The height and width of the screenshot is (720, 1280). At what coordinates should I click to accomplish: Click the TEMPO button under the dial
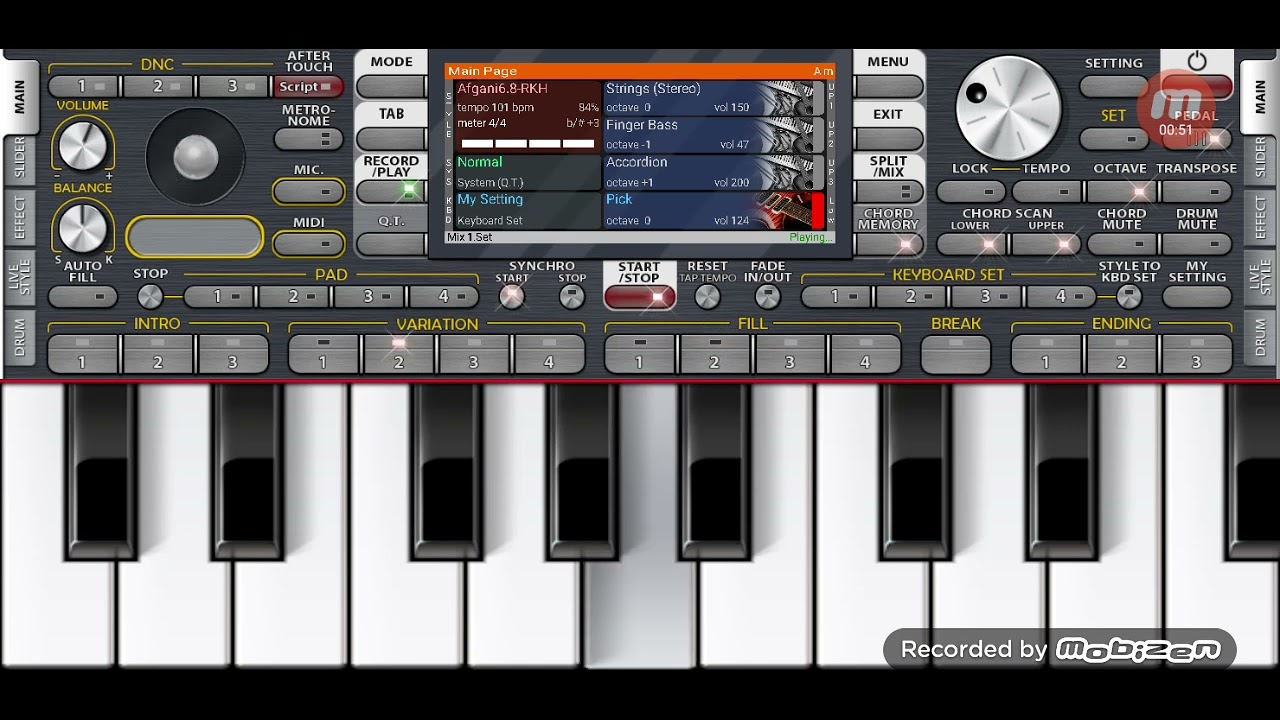click(1046, 191)
